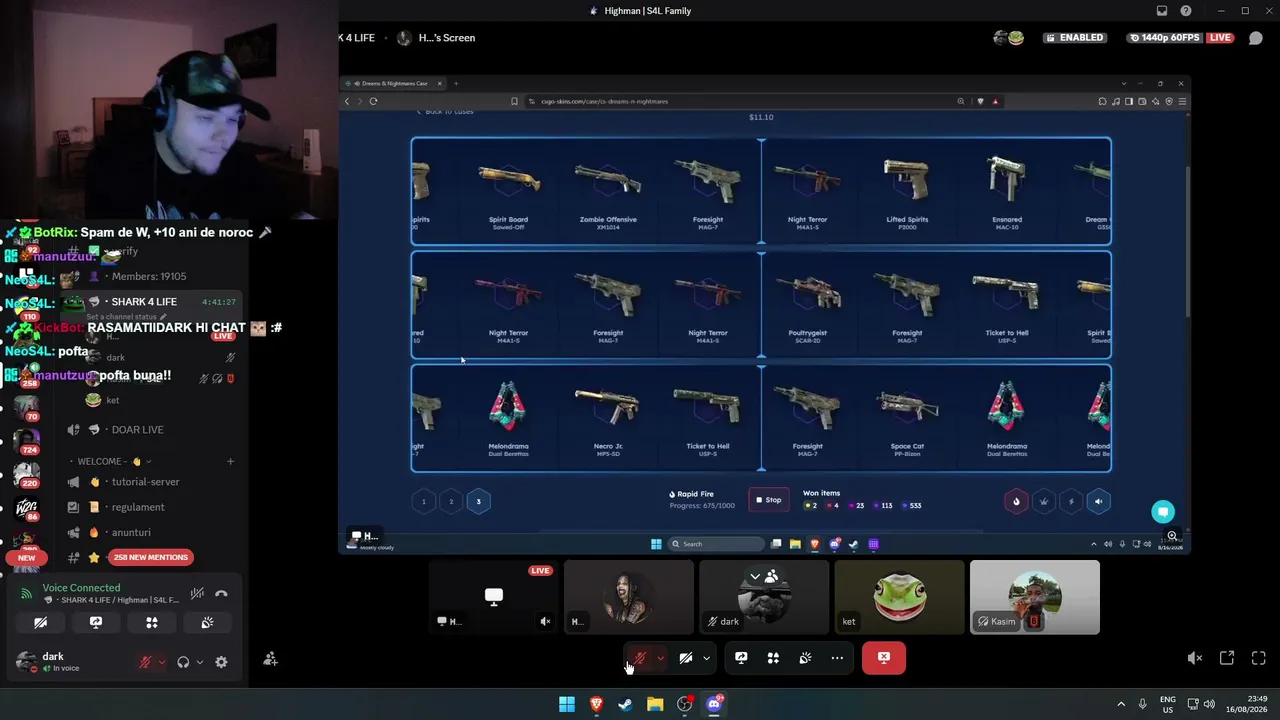1280x720 pixels.
Task: Share screen from the voice panel
Action: [x=96, y=622]
